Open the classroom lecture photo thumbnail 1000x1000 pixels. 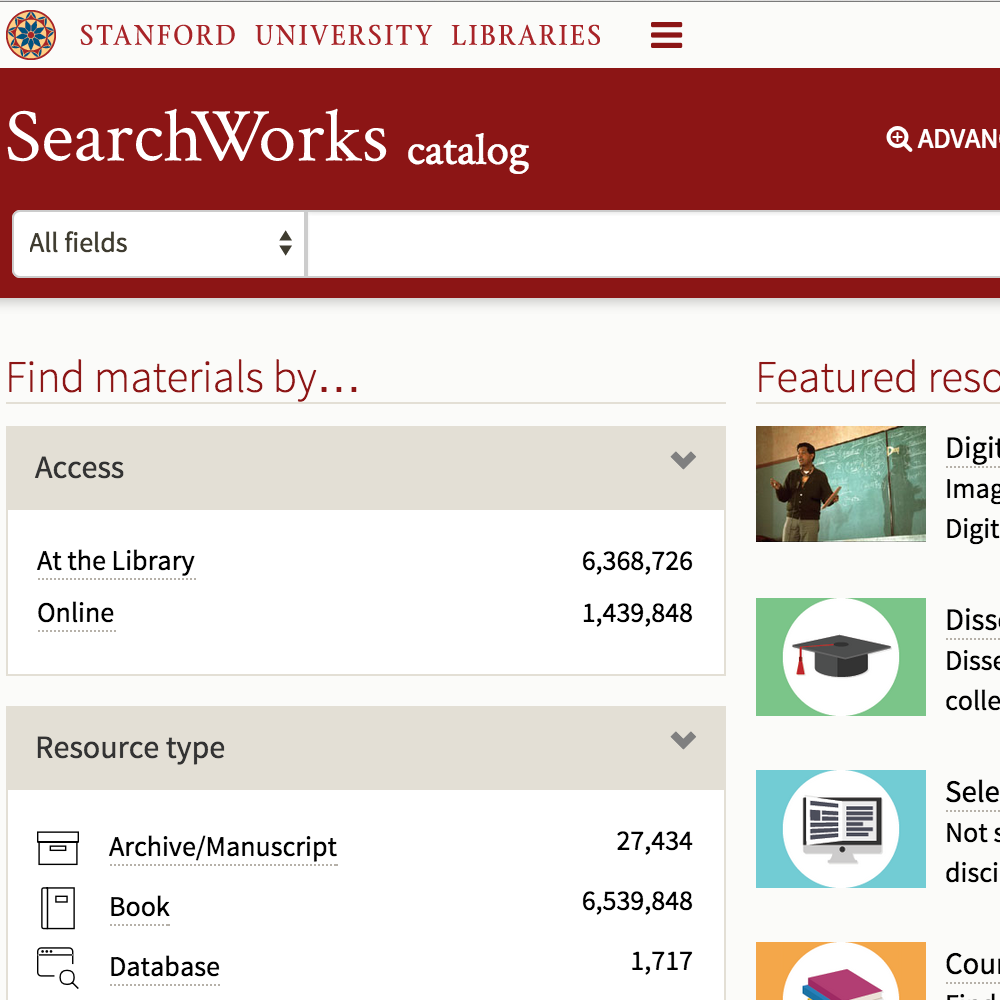tap(841, 484)
